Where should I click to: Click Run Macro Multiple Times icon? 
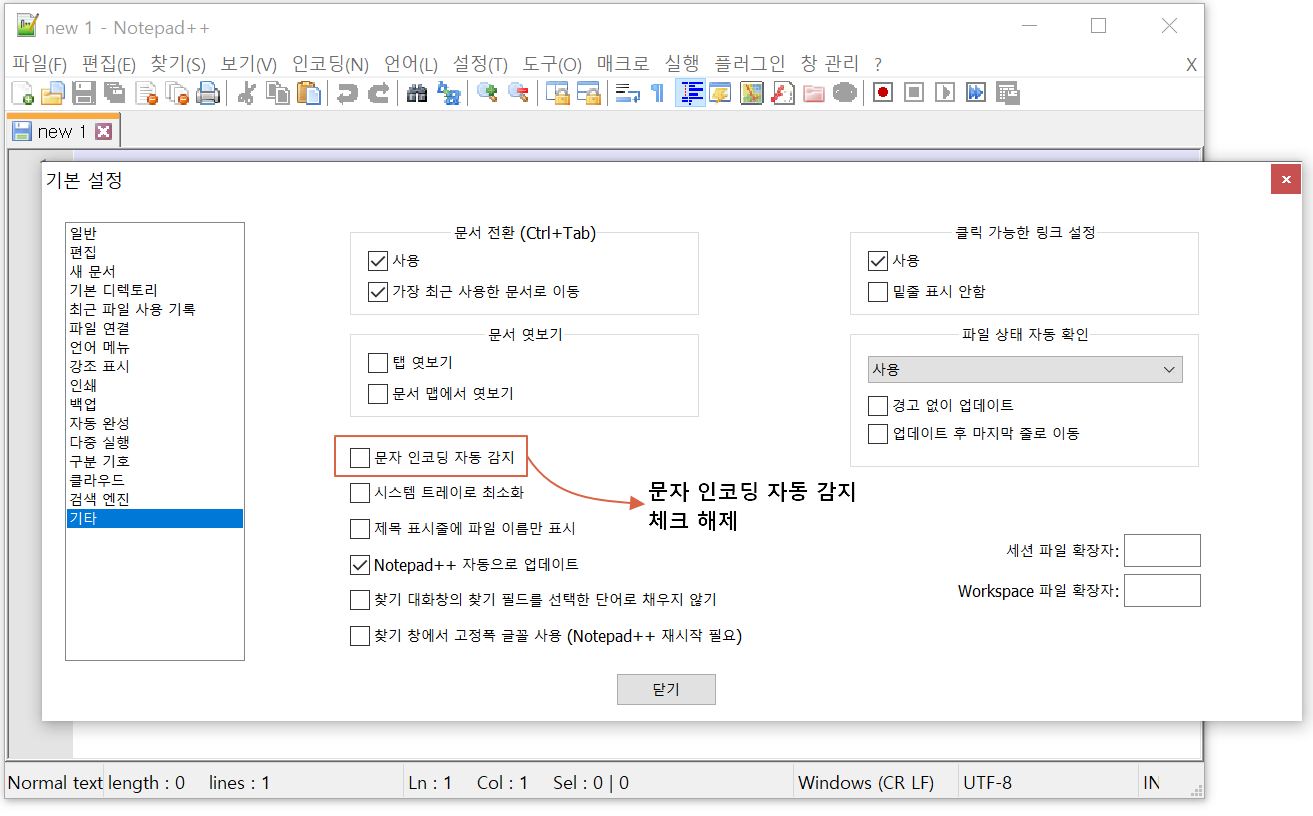click(x=975, y=94)
